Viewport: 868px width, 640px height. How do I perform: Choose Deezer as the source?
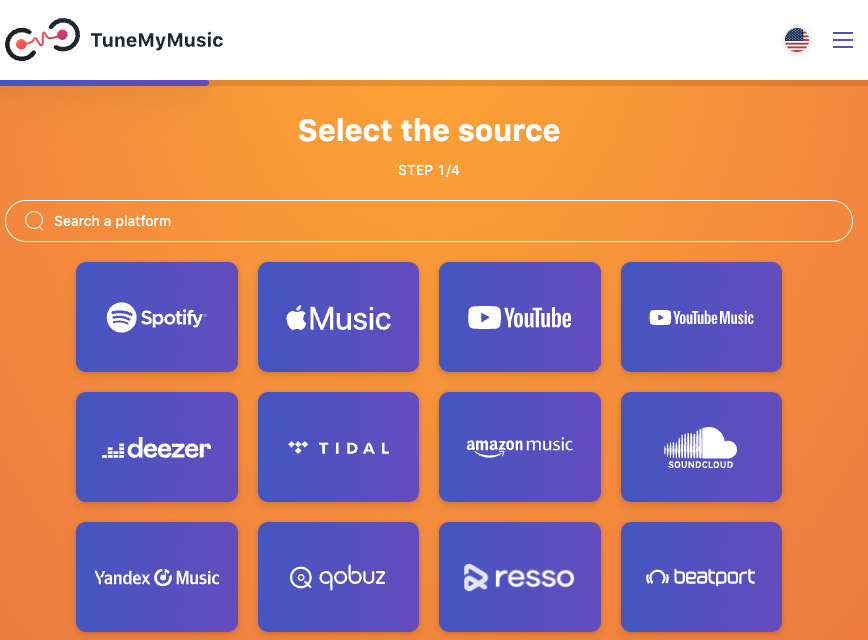[157, 447]
